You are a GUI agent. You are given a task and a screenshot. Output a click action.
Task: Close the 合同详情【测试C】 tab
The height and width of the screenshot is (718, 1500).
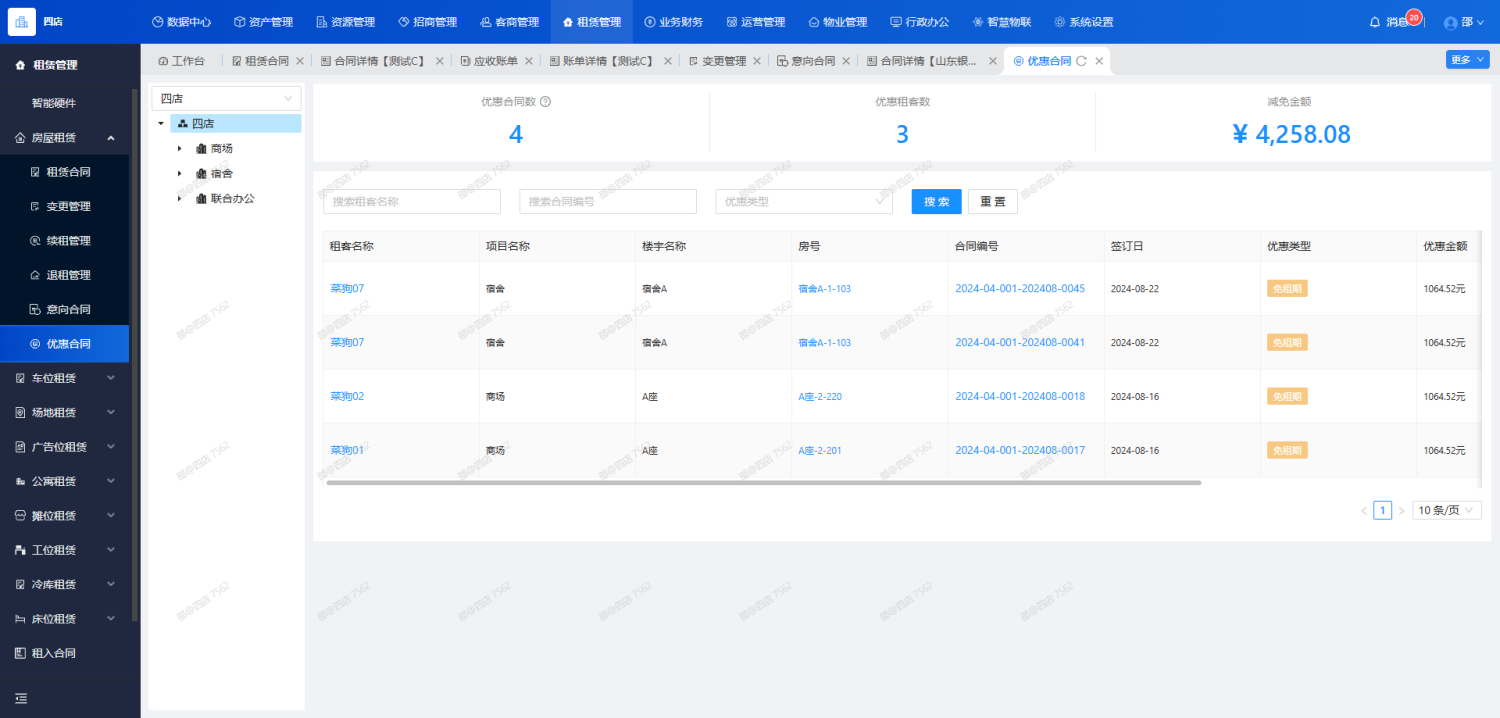click(439, 61)
